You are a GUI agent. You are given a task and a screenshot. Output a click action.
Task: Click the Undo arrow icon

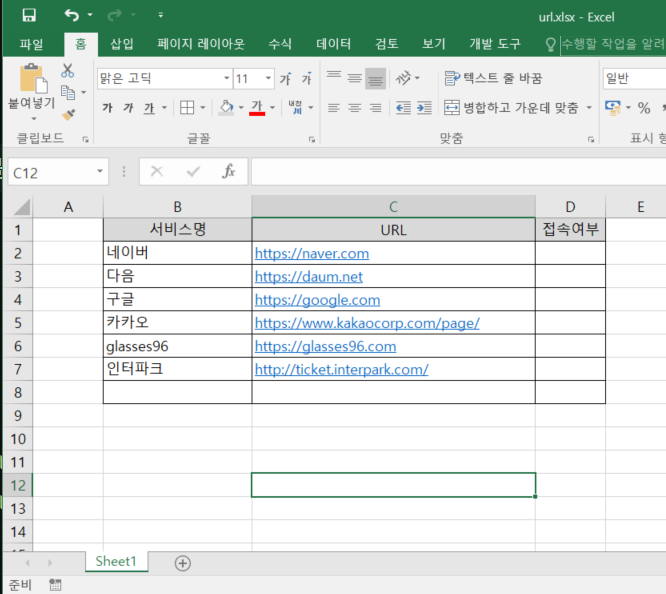pos(72,15)
